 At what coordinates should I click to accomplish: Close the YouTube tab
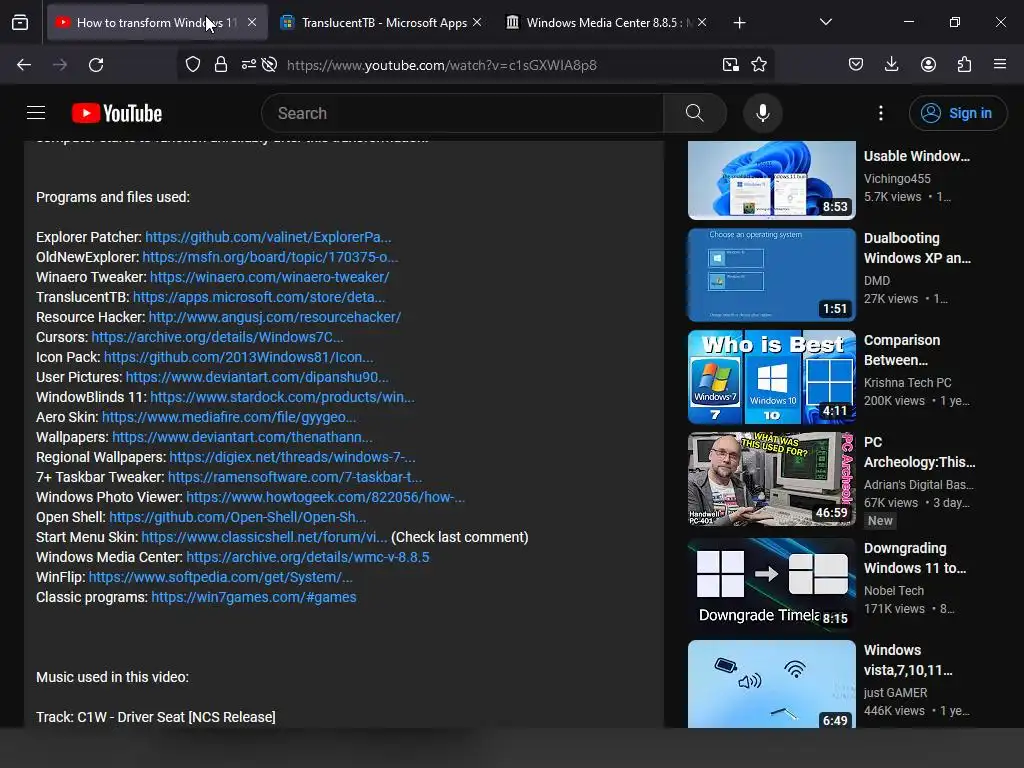(252, 22)
